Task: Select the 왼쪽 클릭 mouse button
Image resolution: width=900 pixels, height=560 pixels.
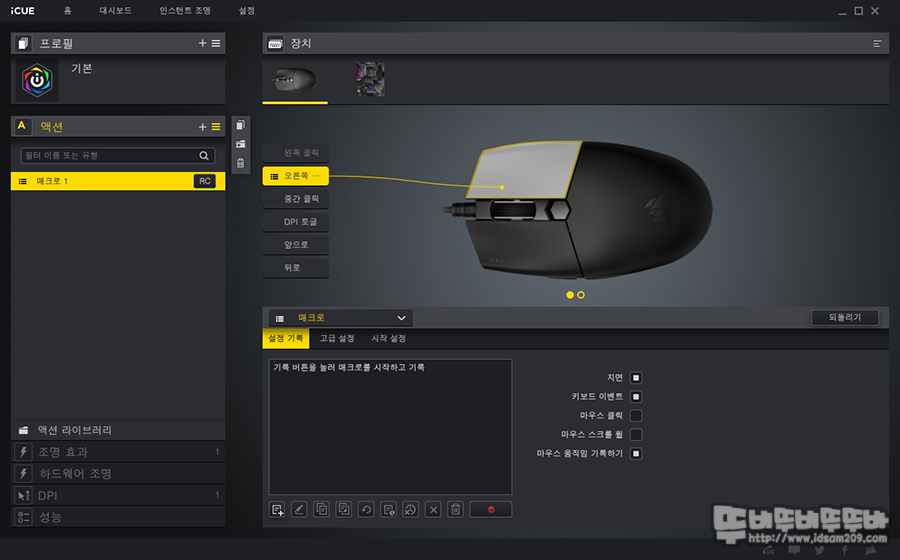Action: [x=296, y=153]
